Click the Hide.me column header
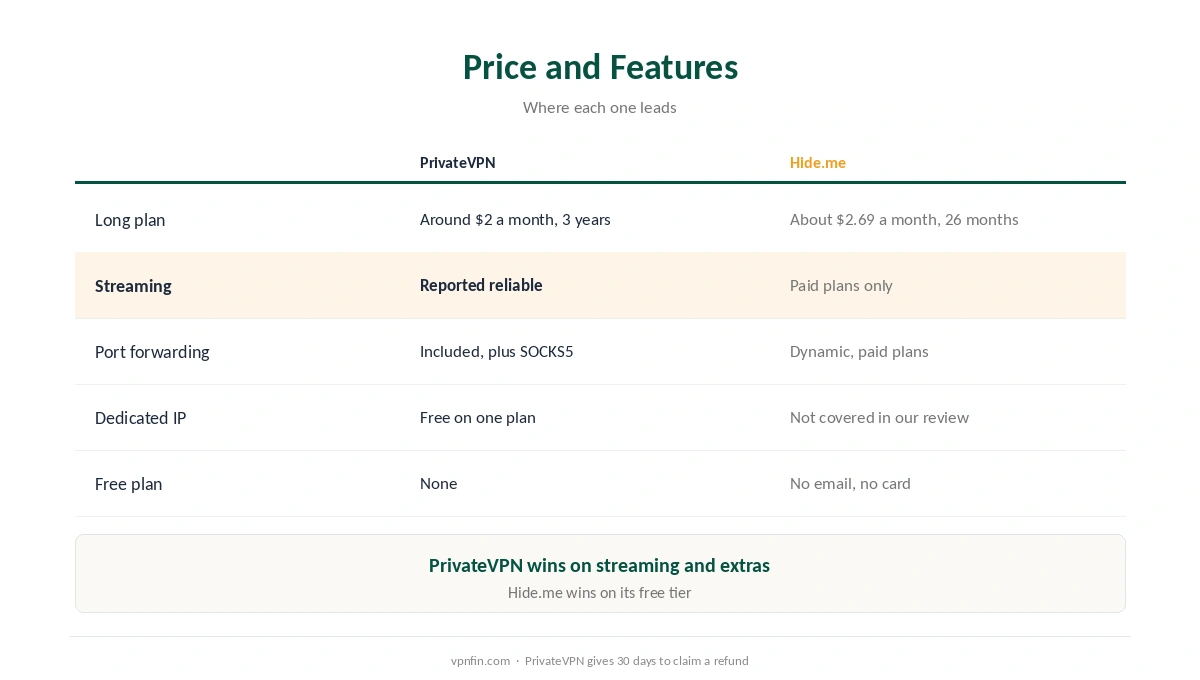1200x680 pixels. pos(818,162)
